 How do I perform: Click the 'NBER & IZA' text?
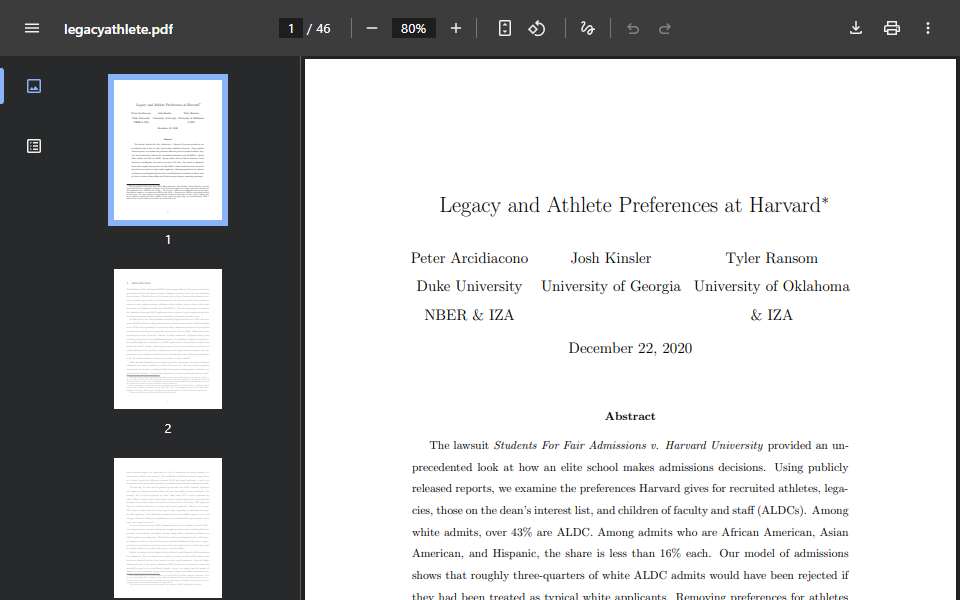coord(469,315)
